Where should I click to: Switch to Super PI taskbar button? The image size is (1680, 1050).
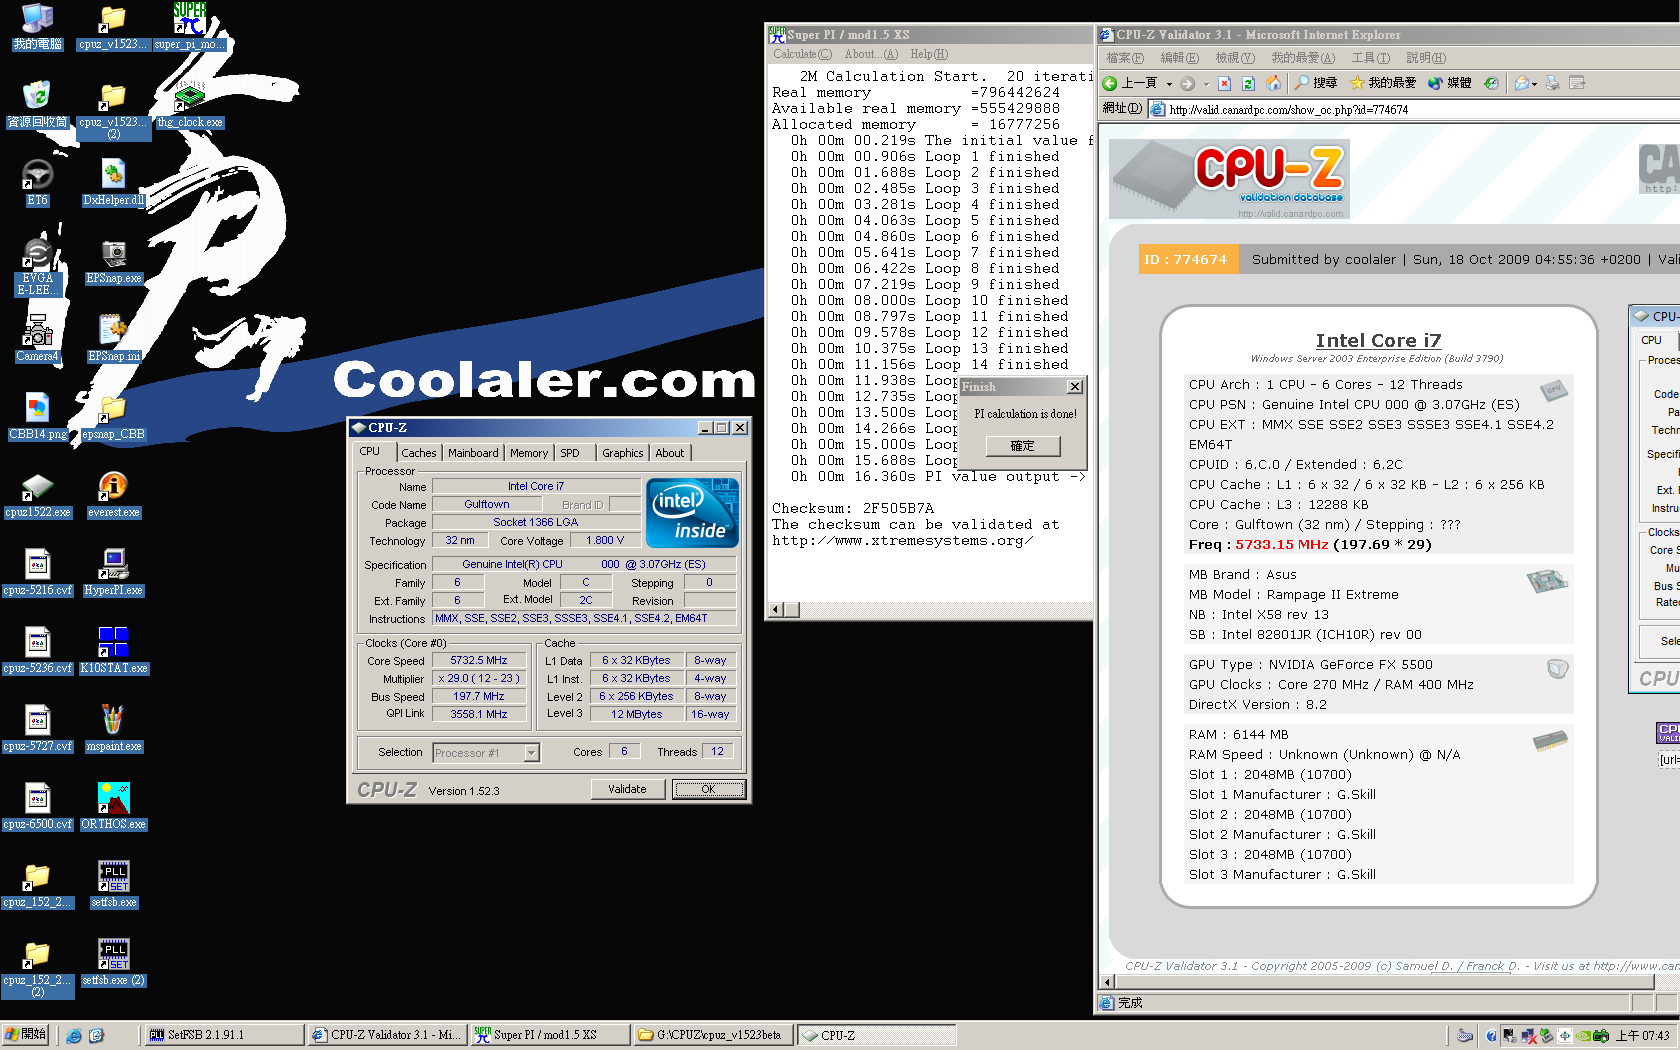pos(551,1035)
